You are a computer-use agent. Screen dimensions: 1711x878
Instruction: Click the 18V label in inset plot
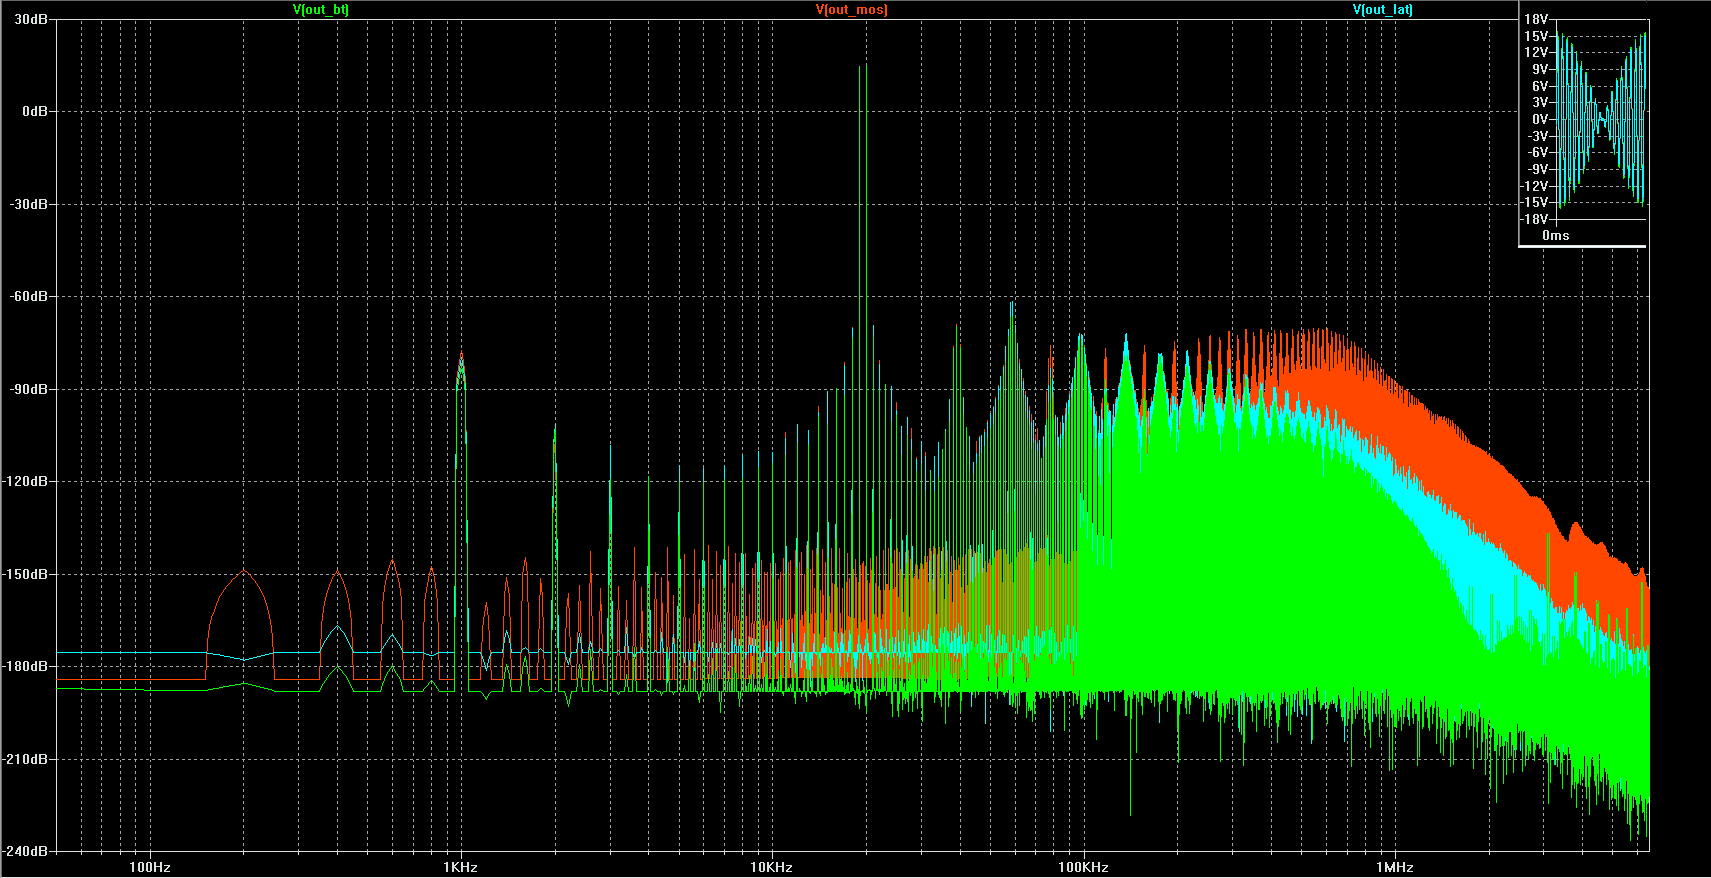(1536, 19)
